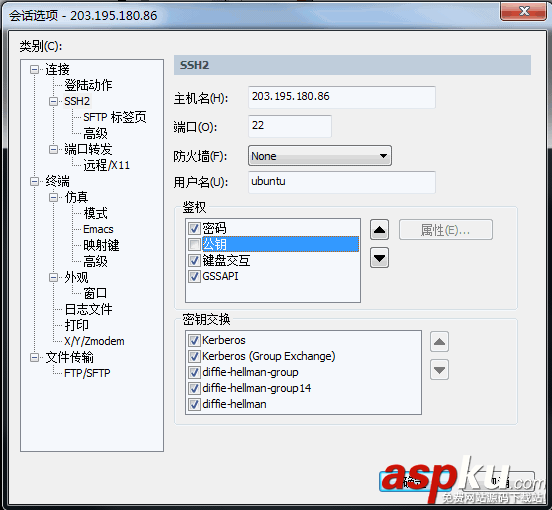Select 远程/X11 category

point(107,165)
